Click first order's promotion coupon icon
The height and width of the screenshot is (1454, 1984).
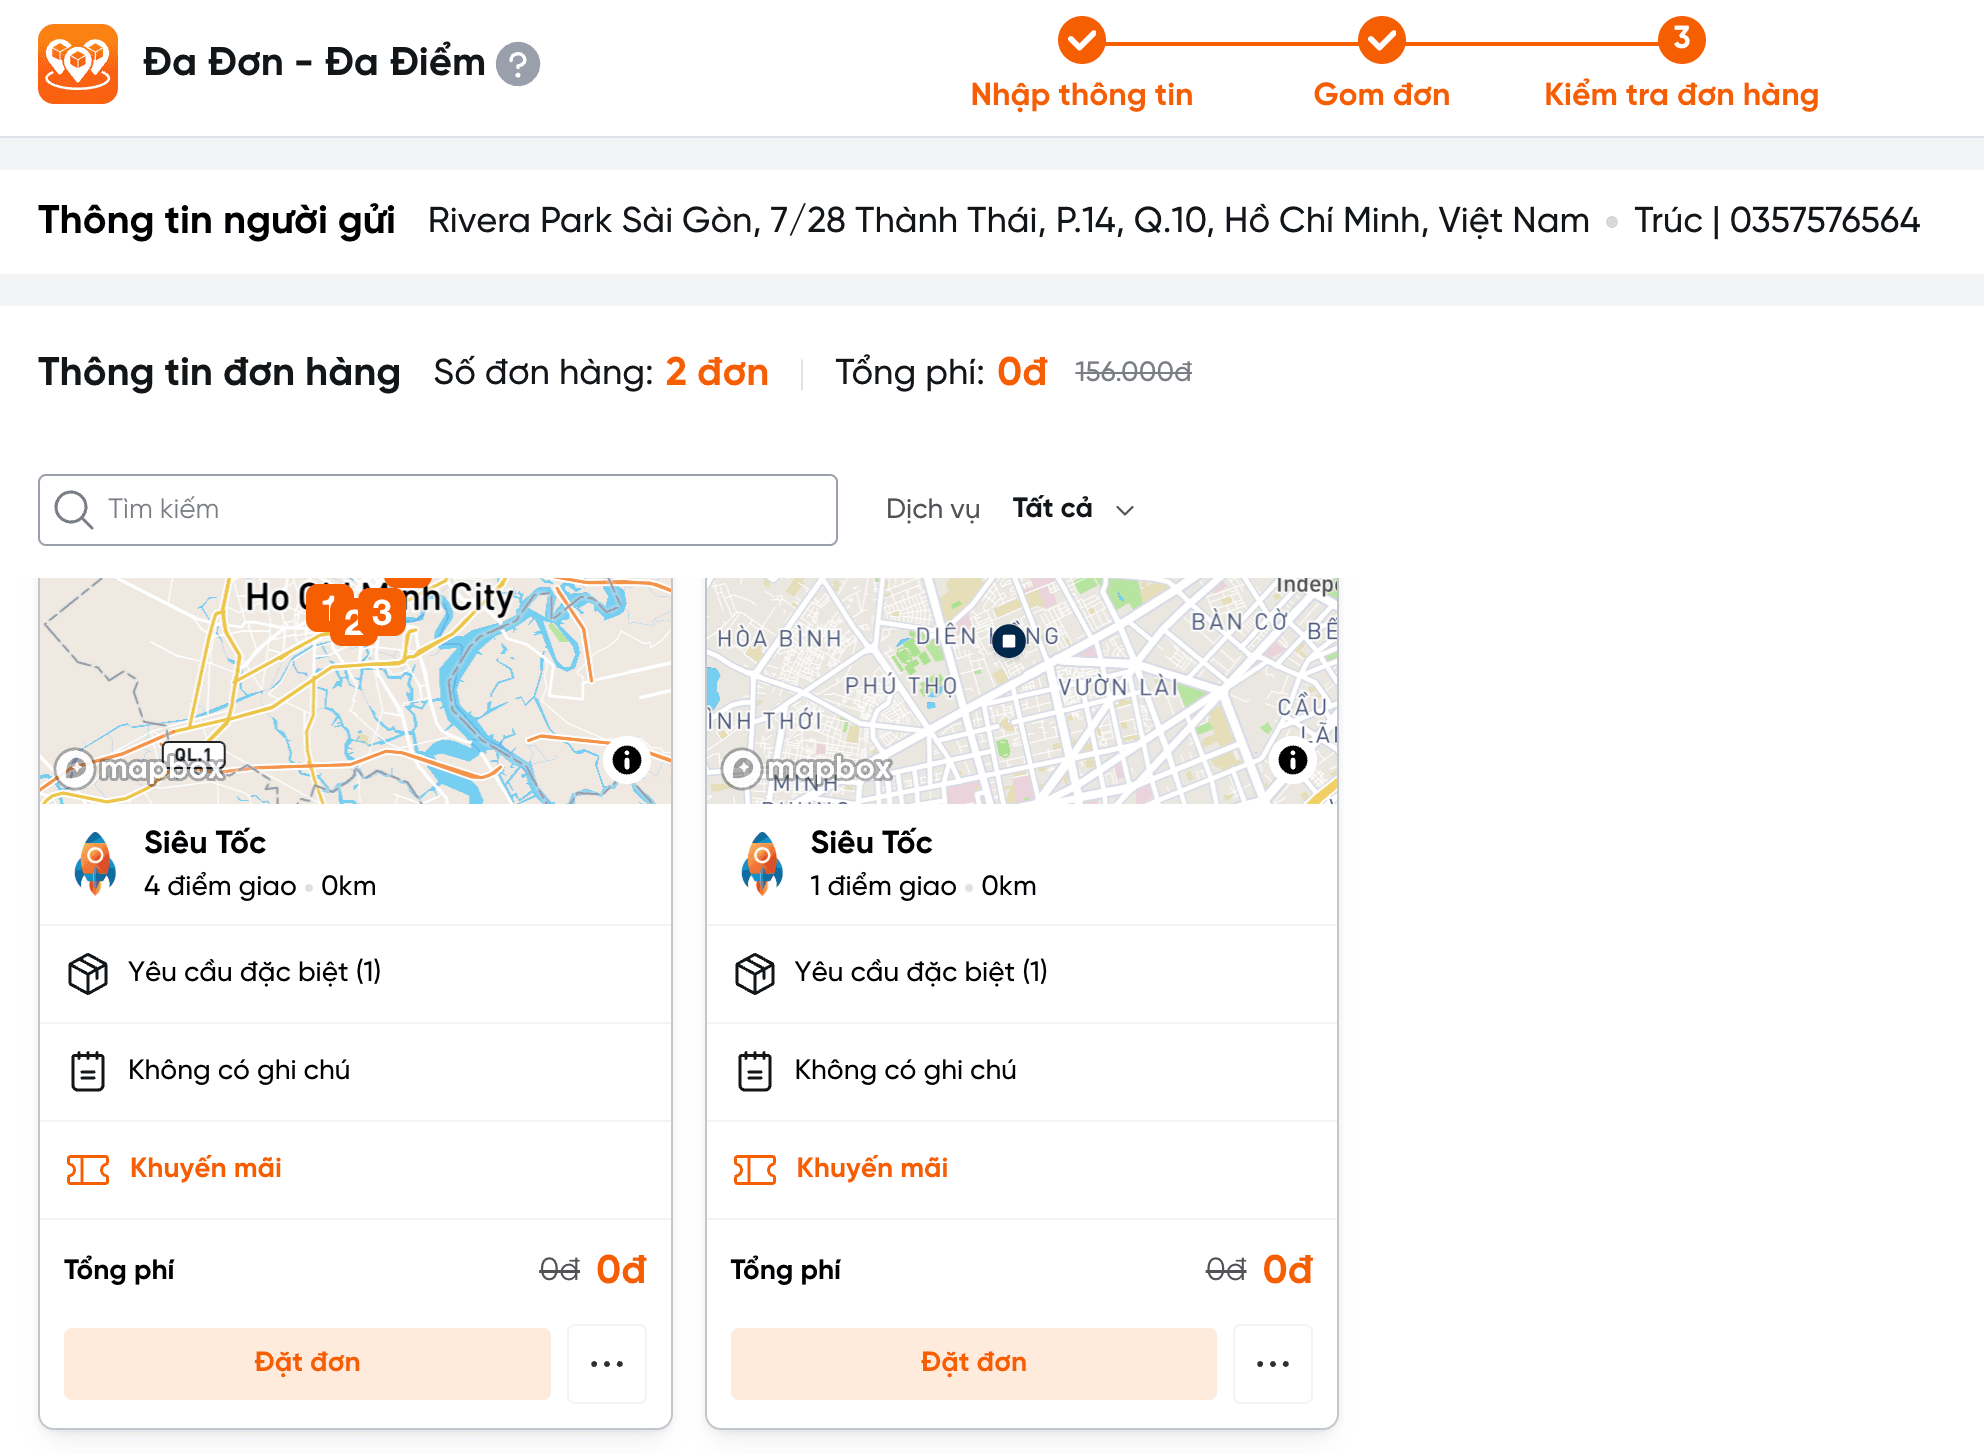pos(88,1169)
